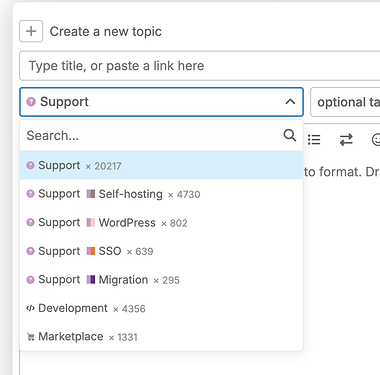Select the Marketplace category
Viewport: 380px width, 375px height.
(161, 337)
